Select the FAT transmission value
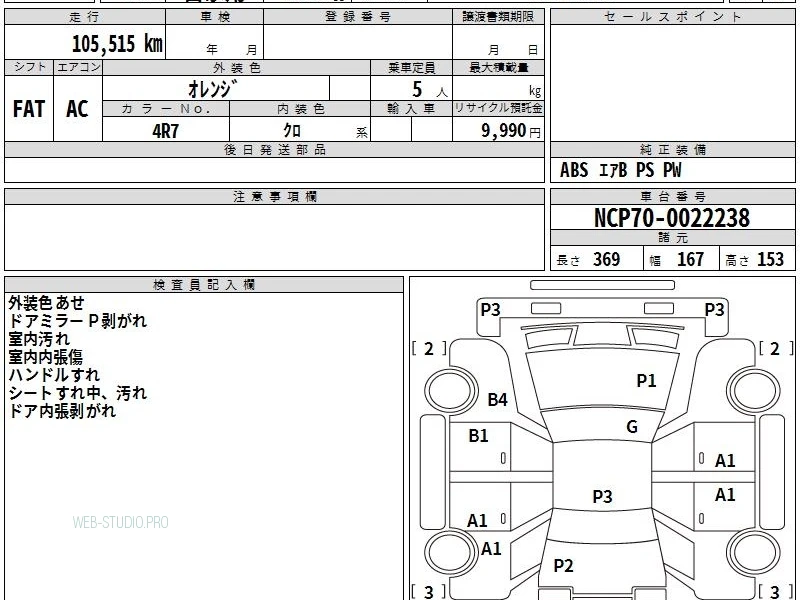The height and width of the screenshot is (600, 800). 29,109
